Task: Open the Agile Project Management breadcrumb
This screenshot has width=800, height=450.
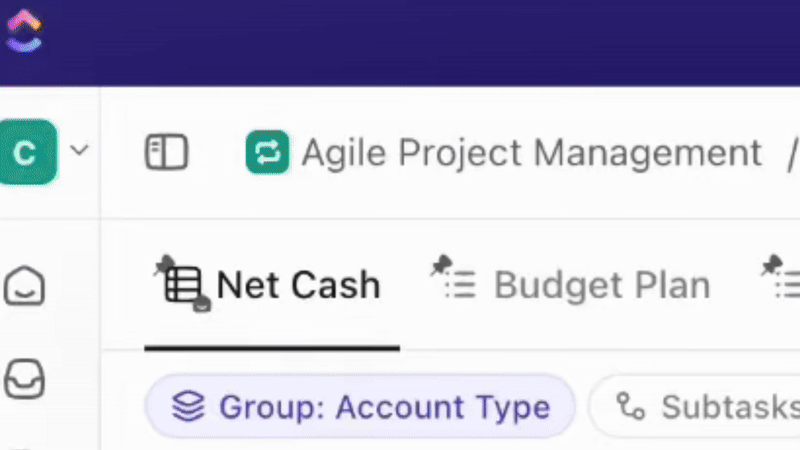Action: [x=531, y=153]
